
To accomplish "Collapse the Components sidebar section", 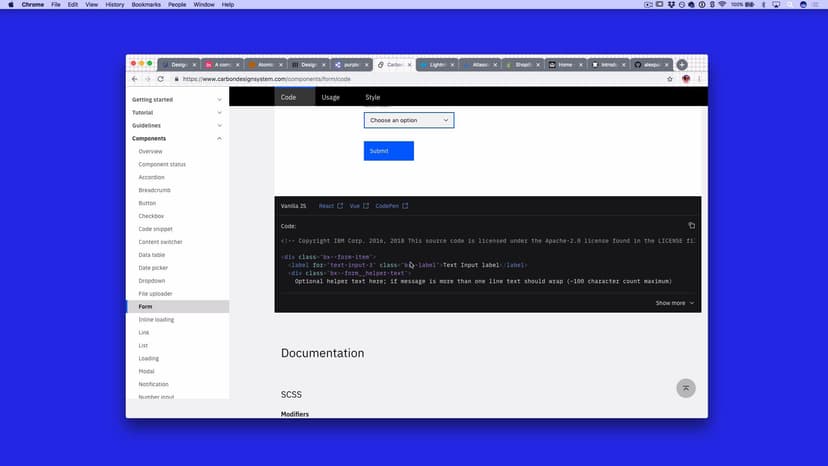I will coord(219,138).
